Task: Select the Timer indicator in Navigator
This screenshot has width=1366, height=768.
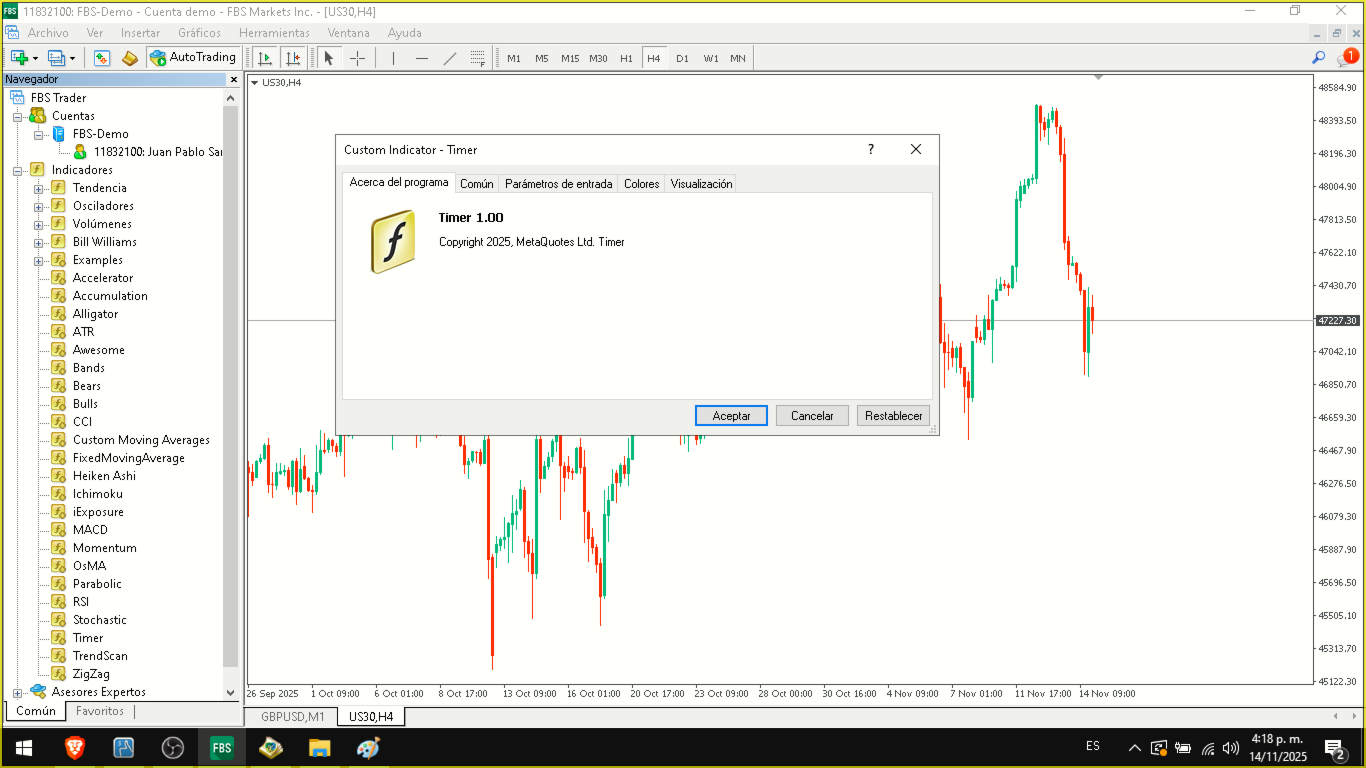Action: 88,638
